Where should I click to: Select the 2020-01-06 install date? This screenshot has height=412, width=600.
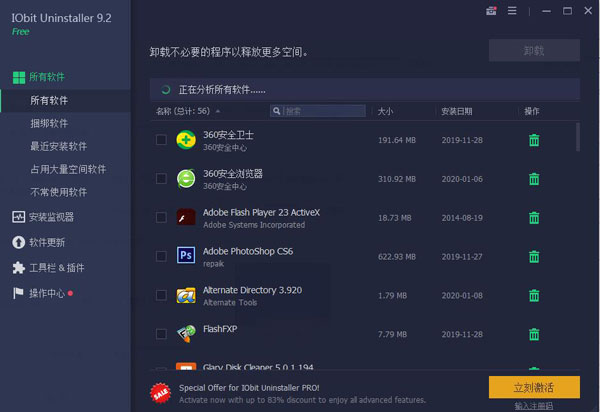point(462,179)
